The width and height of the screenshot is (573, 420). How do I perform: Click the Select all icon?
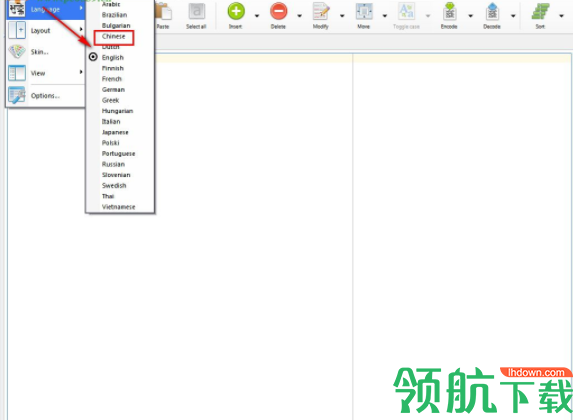[197, 11]
